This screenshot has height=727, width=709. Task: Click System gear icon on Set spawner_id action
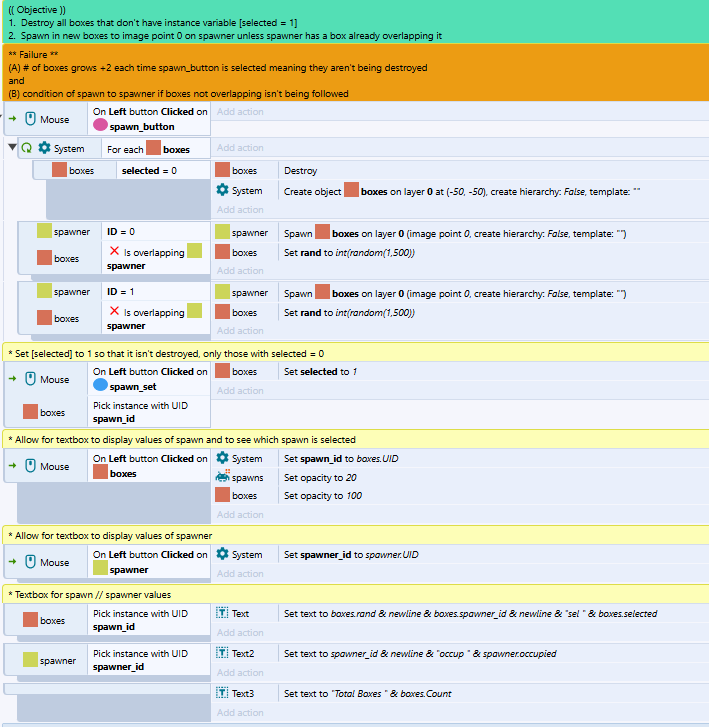223,554
